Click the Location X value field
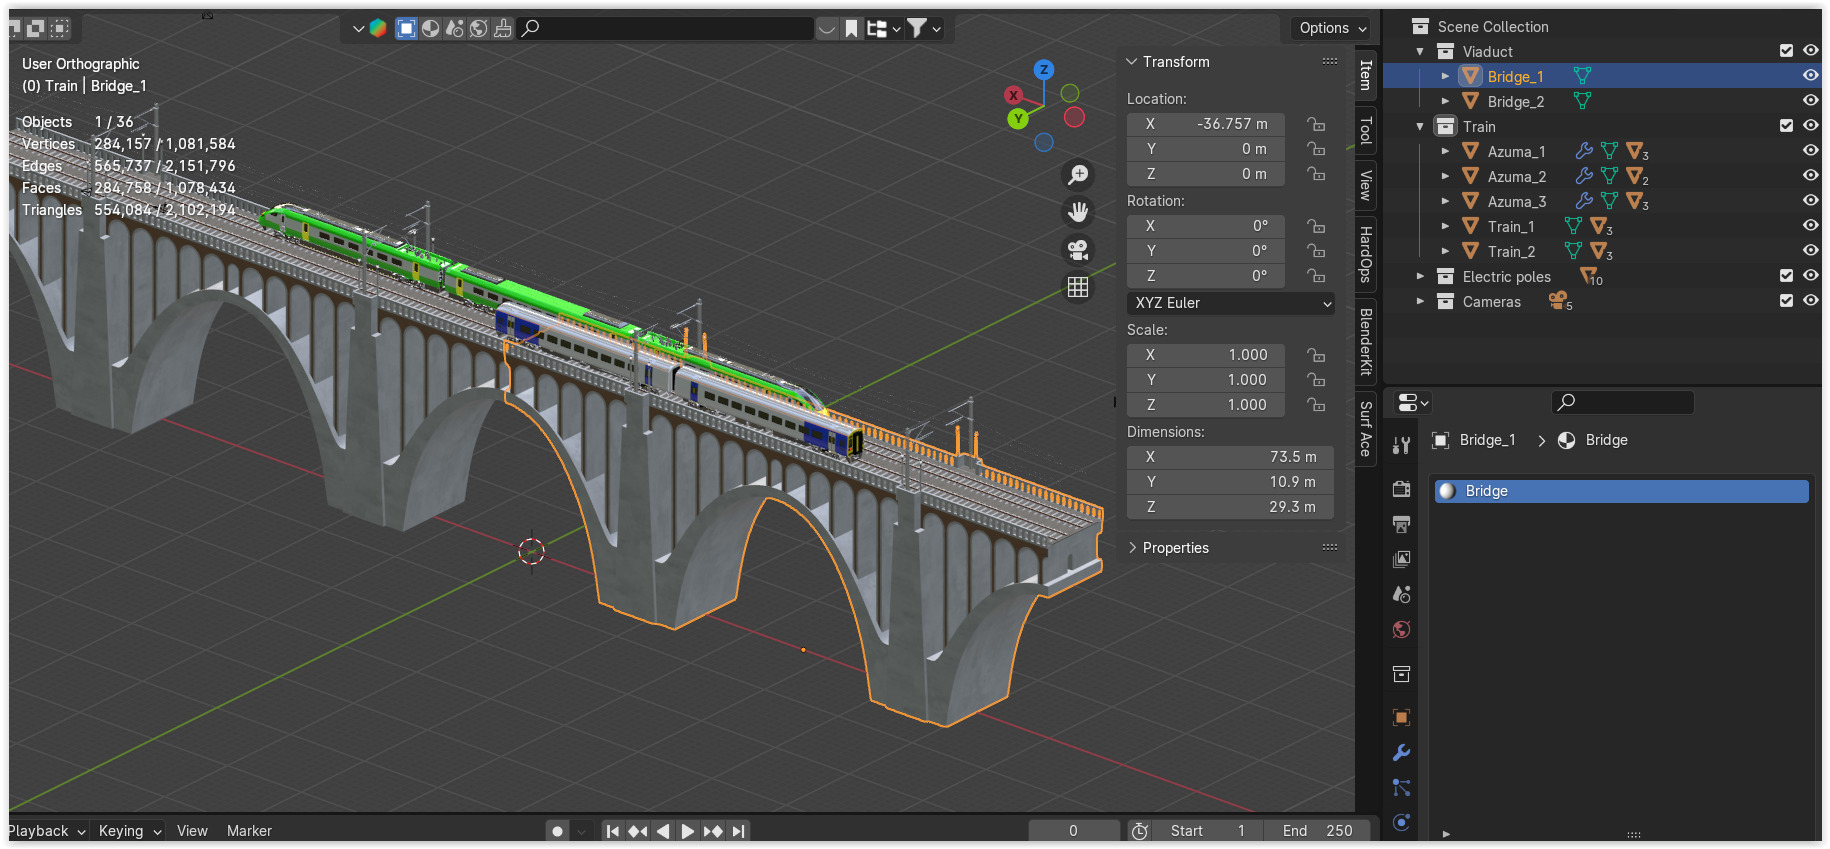The image size is (1830, 849). tap(1206, 124)
